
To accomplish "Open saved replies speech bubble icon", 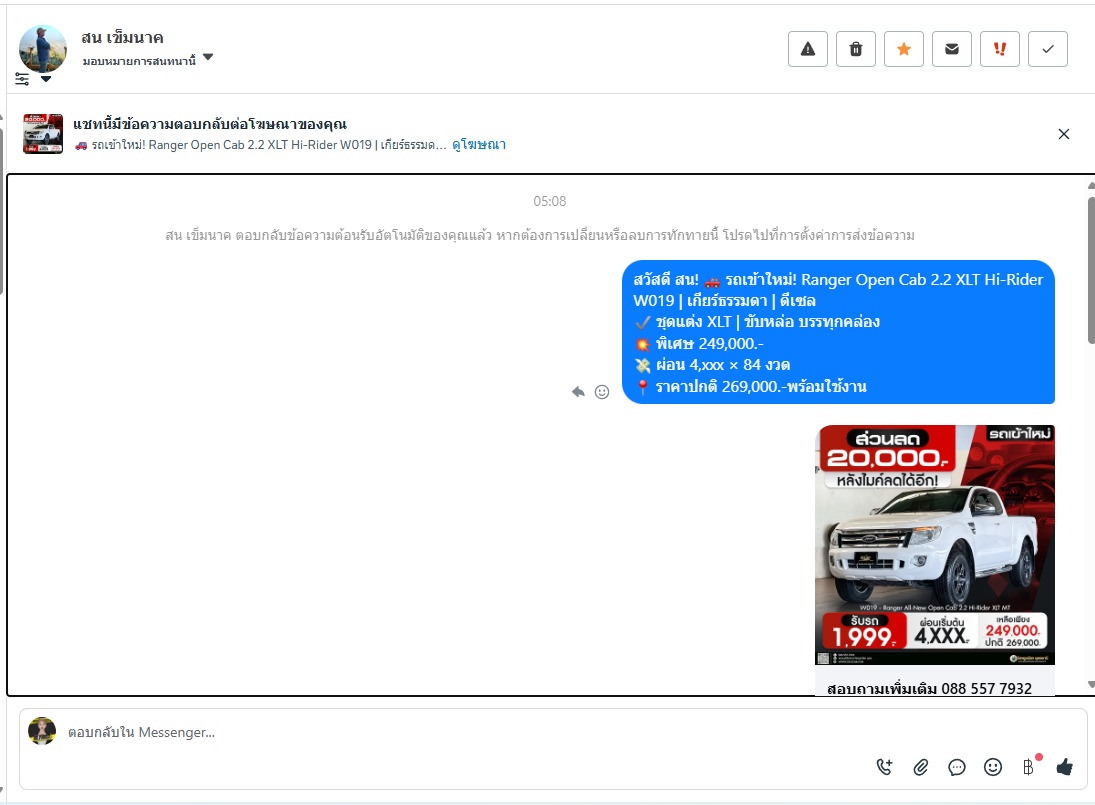I will tap(957, 767).
